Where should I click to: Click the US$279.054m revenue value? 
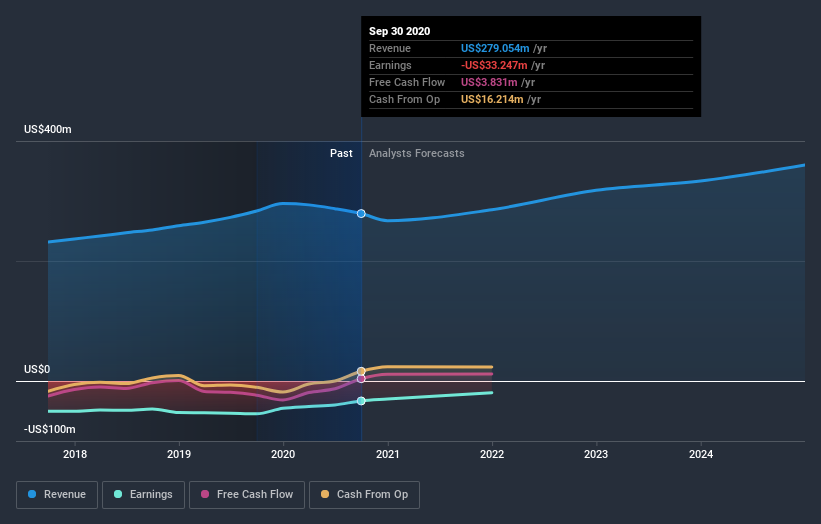pos(495,48)
